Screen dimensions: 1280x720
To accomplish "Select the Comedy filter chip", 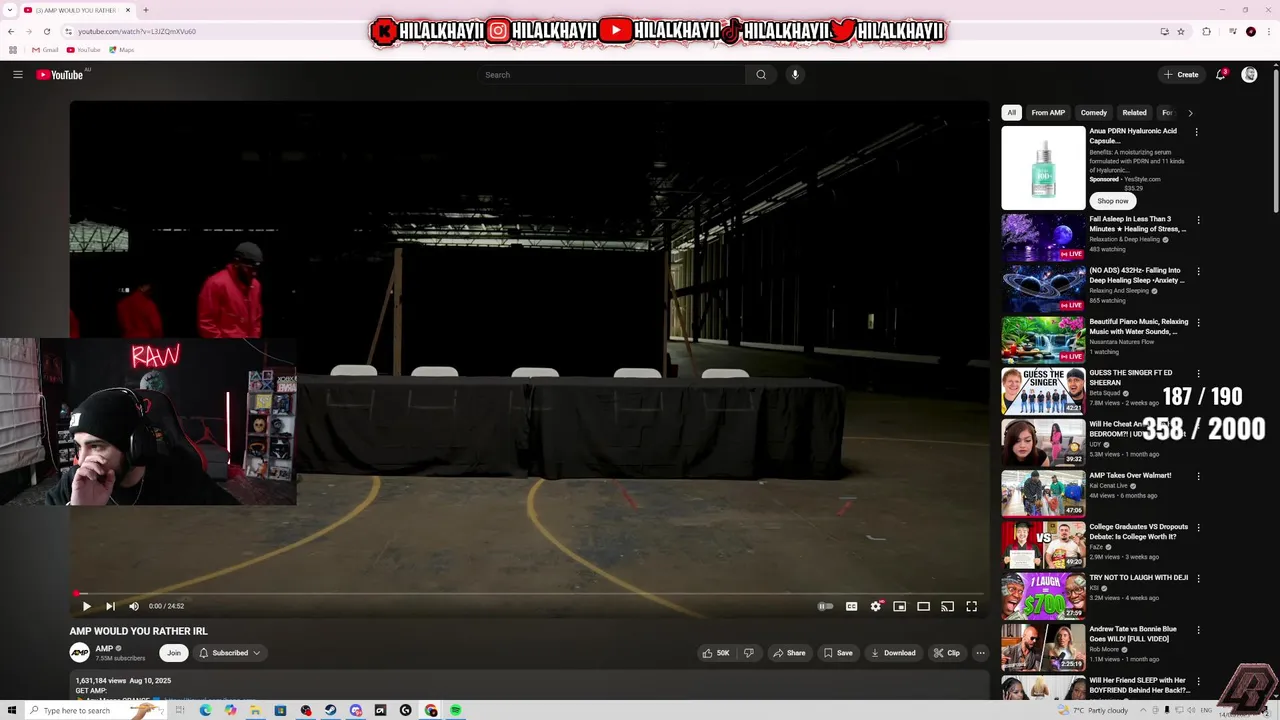I will (x=1094, y=113).
